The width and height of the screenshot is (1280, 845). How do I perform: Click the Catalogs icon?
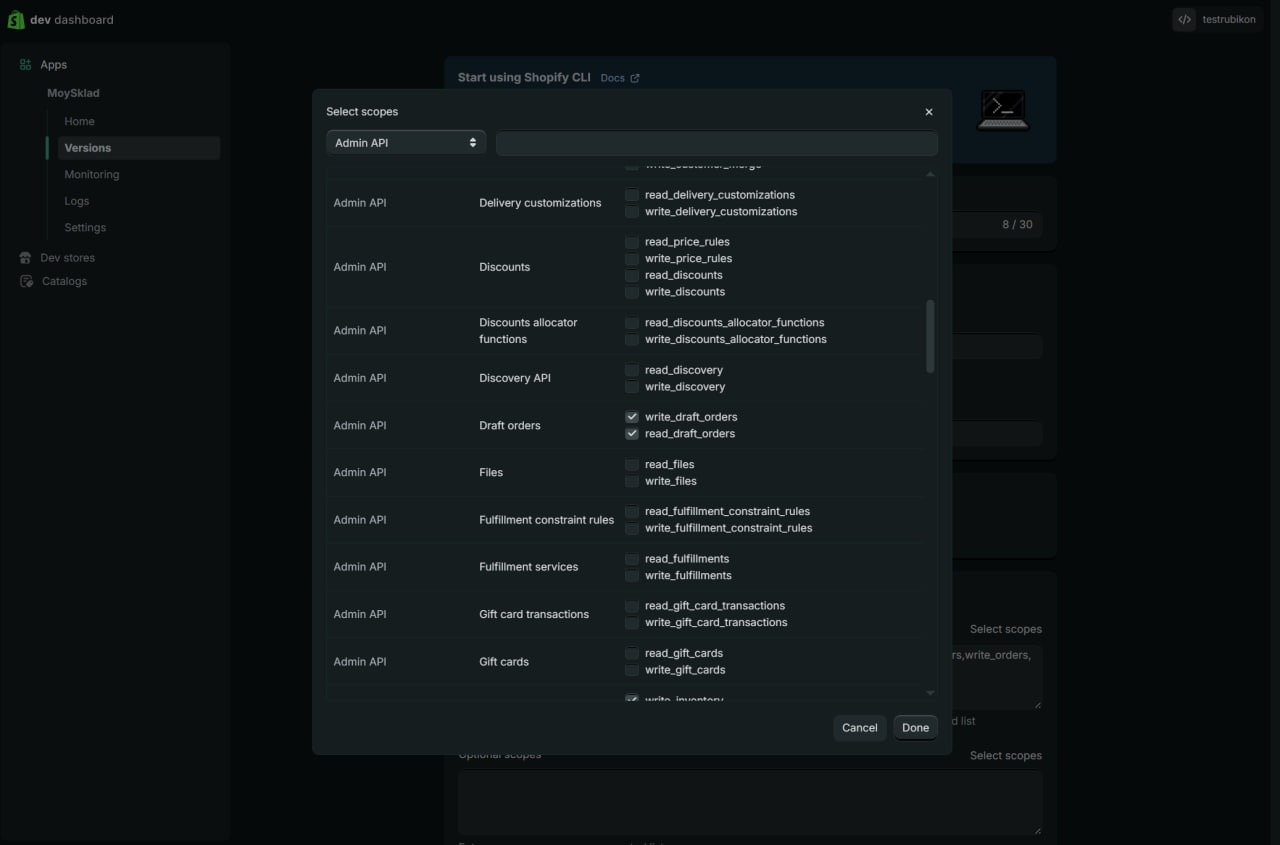(26, 281)
